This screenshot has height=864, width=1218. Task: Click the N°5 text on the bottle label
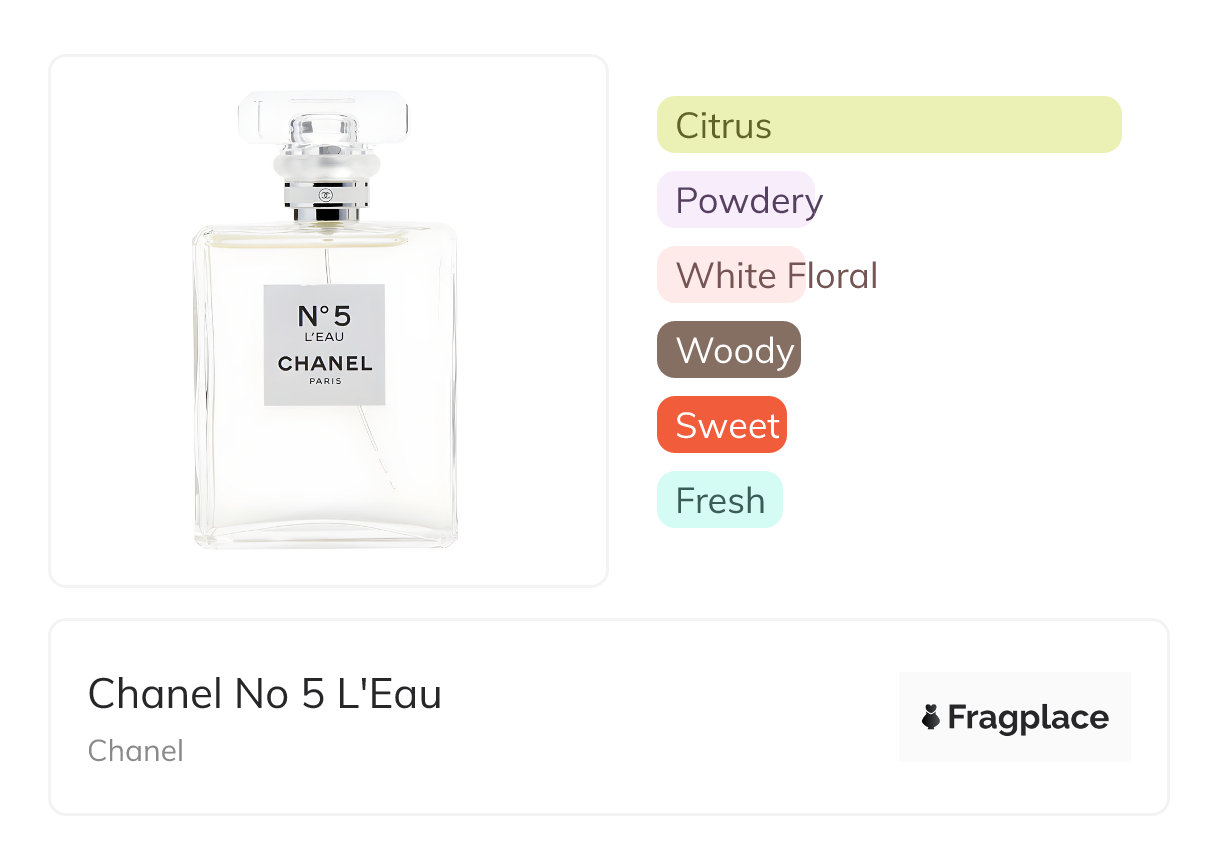324,316
